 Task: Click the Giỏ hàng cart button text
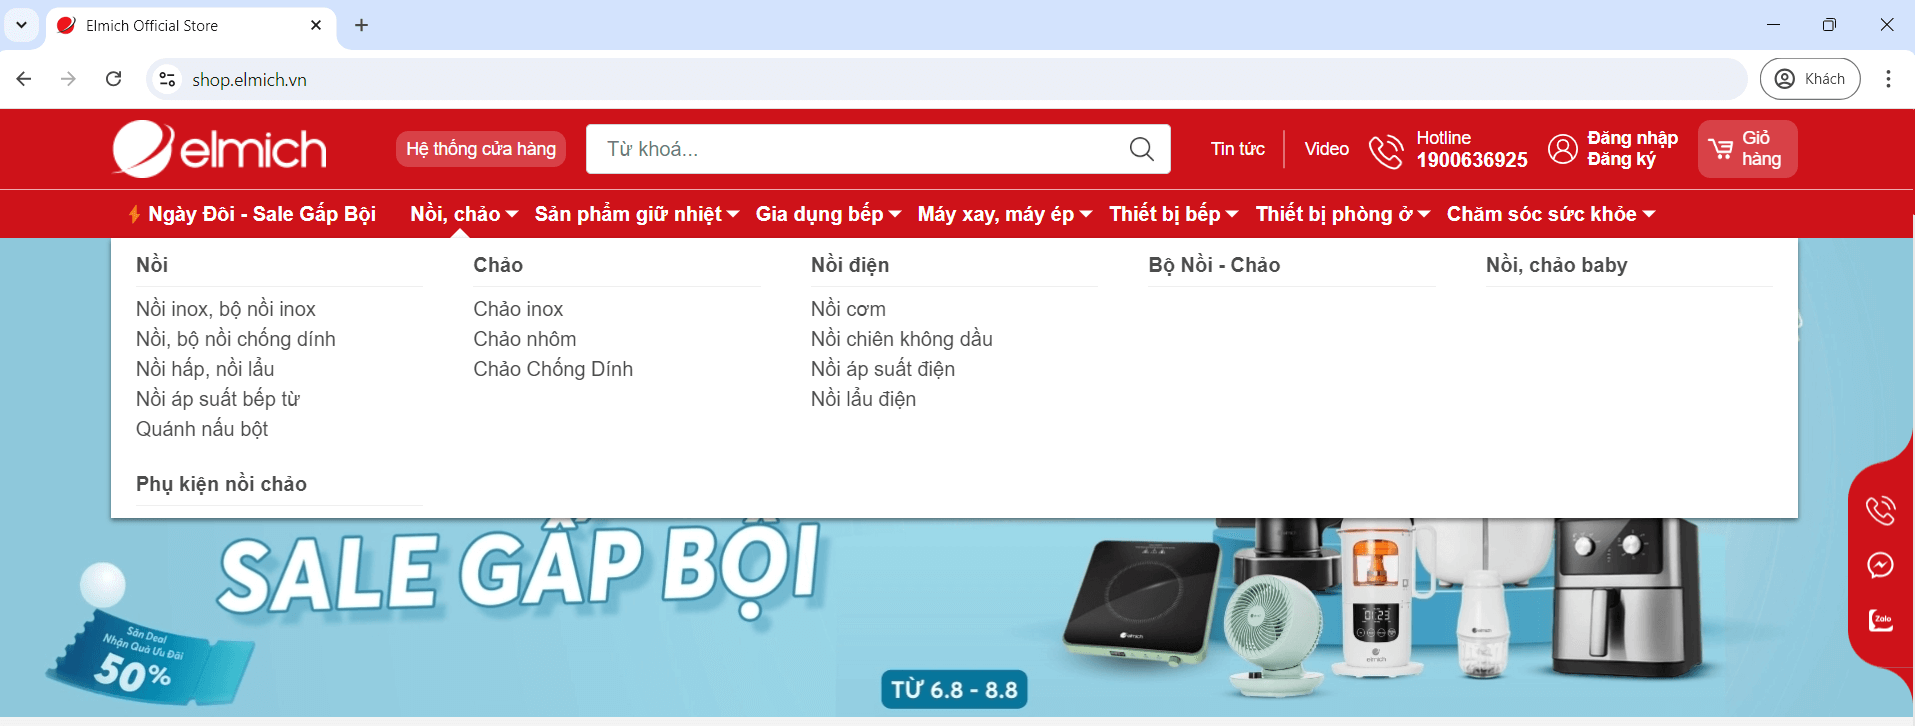1761,149
